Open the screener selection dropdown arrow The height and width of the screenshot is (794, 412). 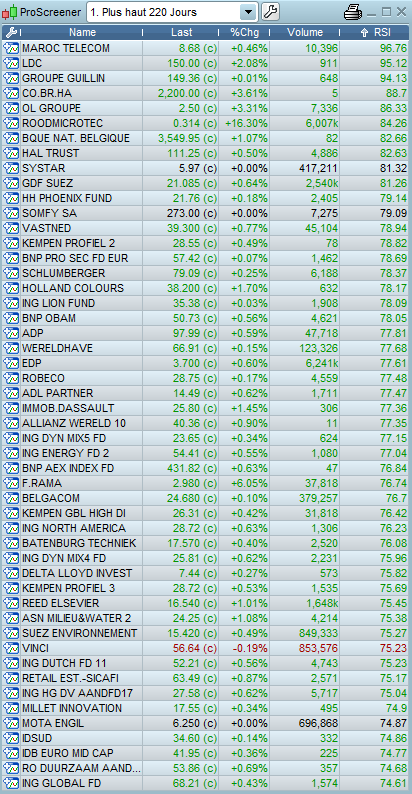(x=248, y=12)
